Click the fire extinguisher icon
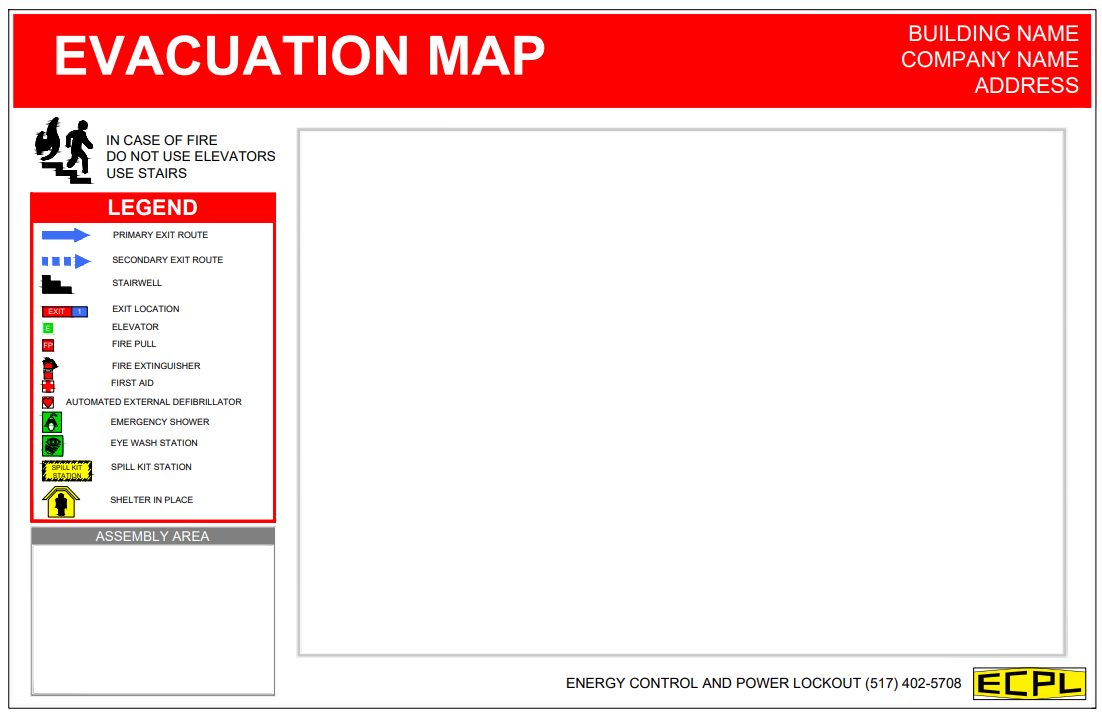This screenshot has width=1102, height=716. (x=48, y=366)
